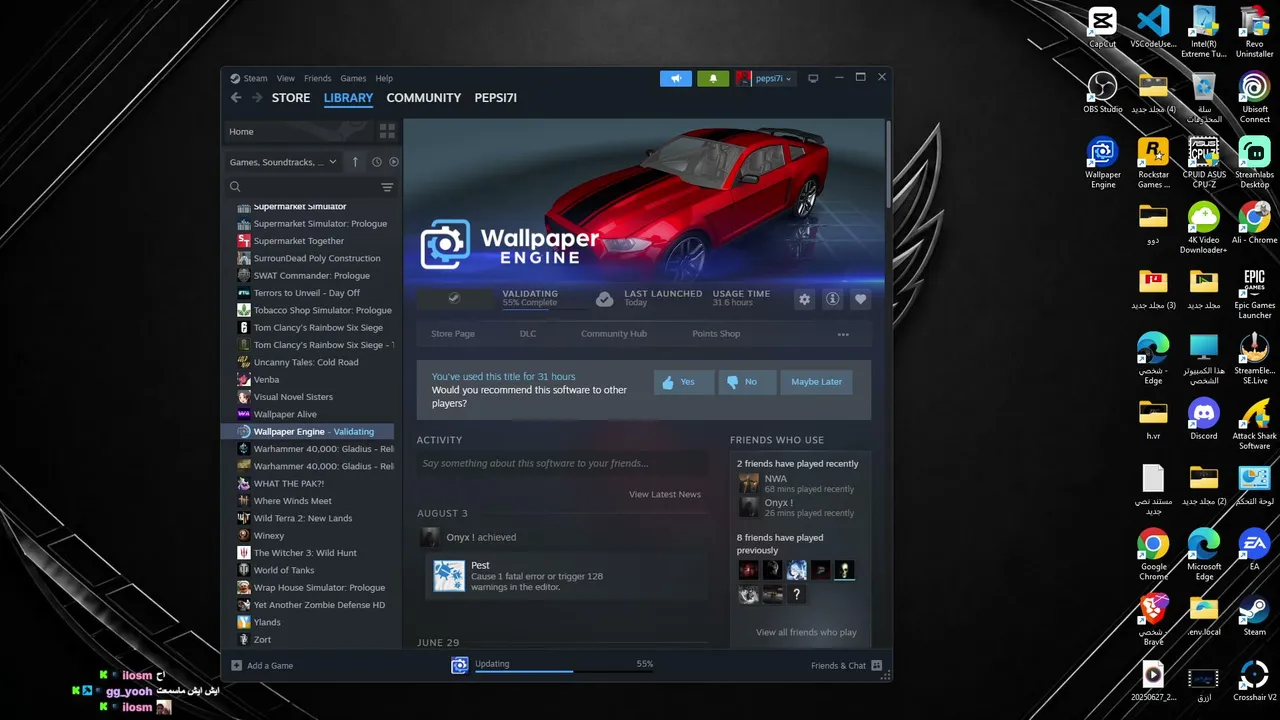Add Wallpaper Engine to favorites

[860, 299]
